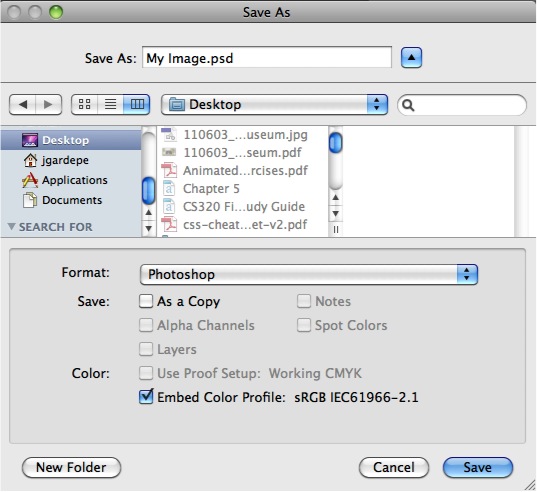Click the Save button

pos(478,467)
